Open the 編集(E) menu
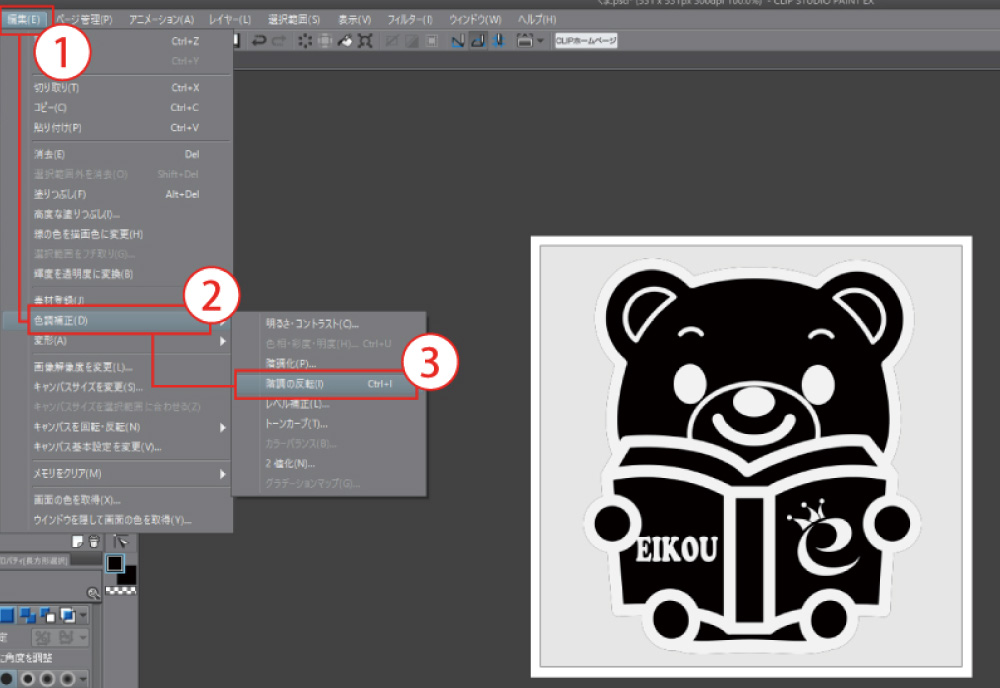Viewport: 1000px width, 688px height. tap(24, 20)
